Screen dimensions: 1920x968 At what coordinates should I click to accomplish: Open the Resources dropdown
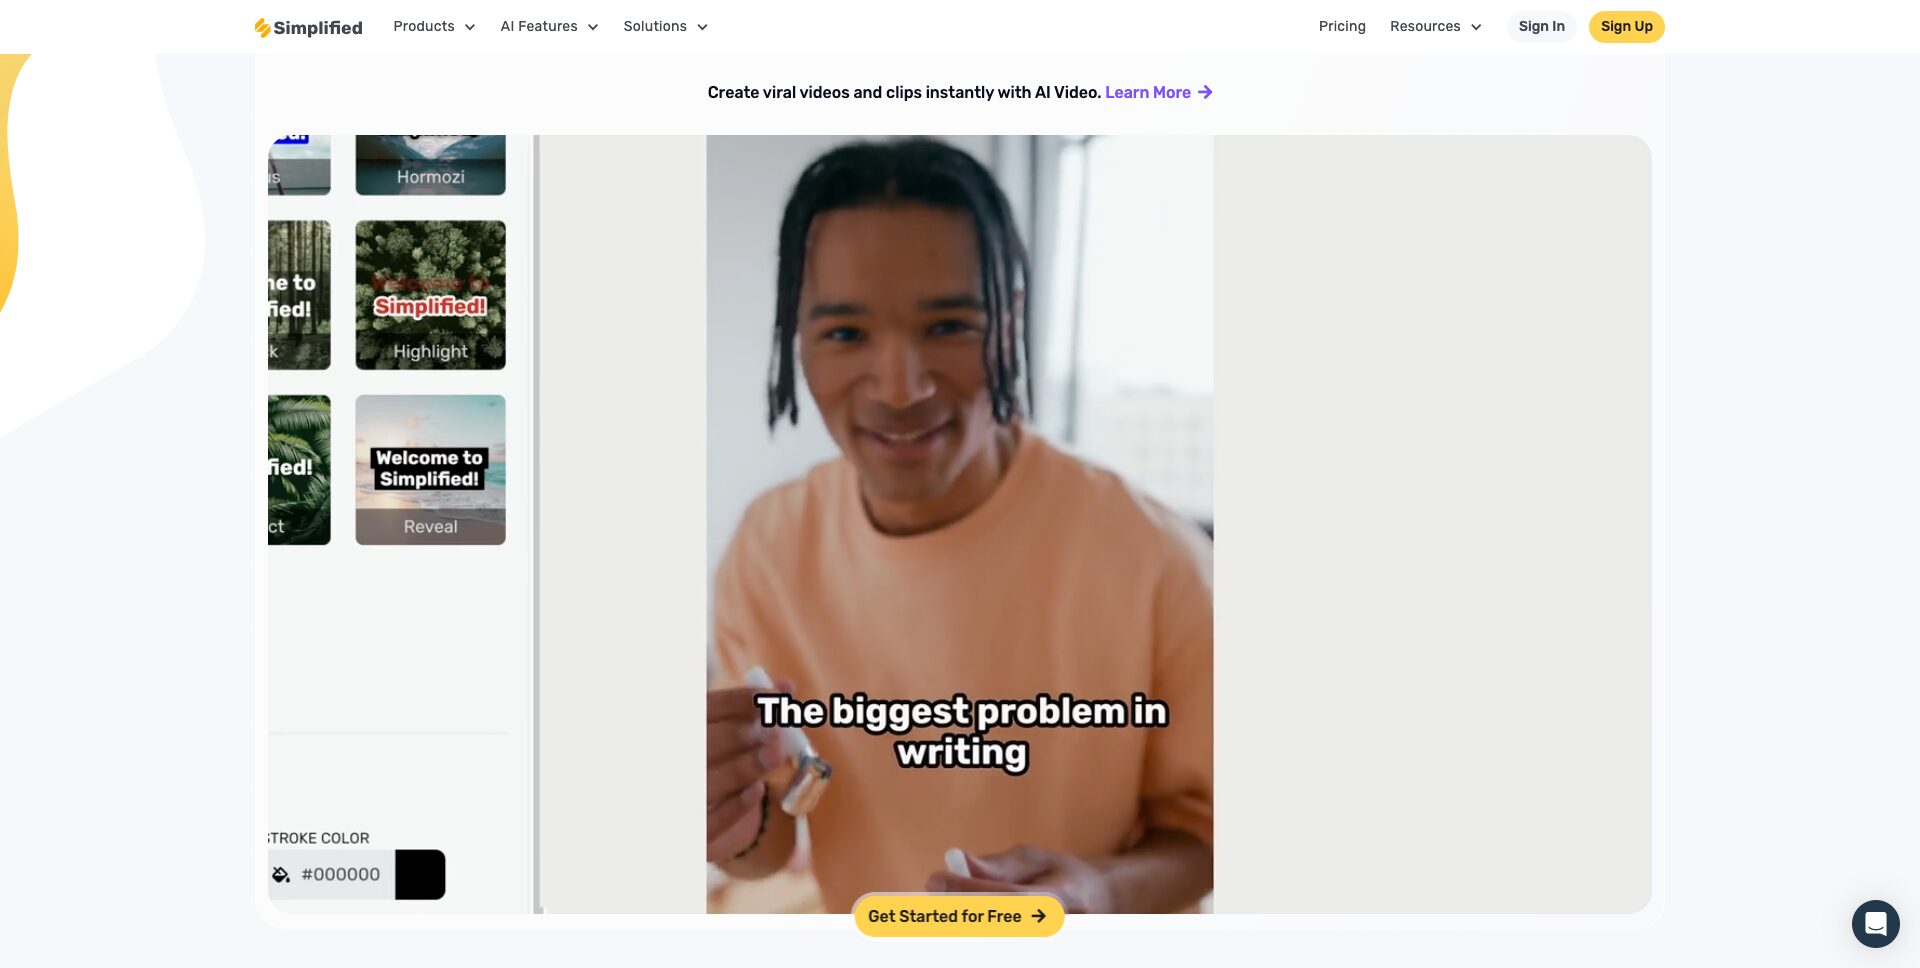[x=1435, y=27]
